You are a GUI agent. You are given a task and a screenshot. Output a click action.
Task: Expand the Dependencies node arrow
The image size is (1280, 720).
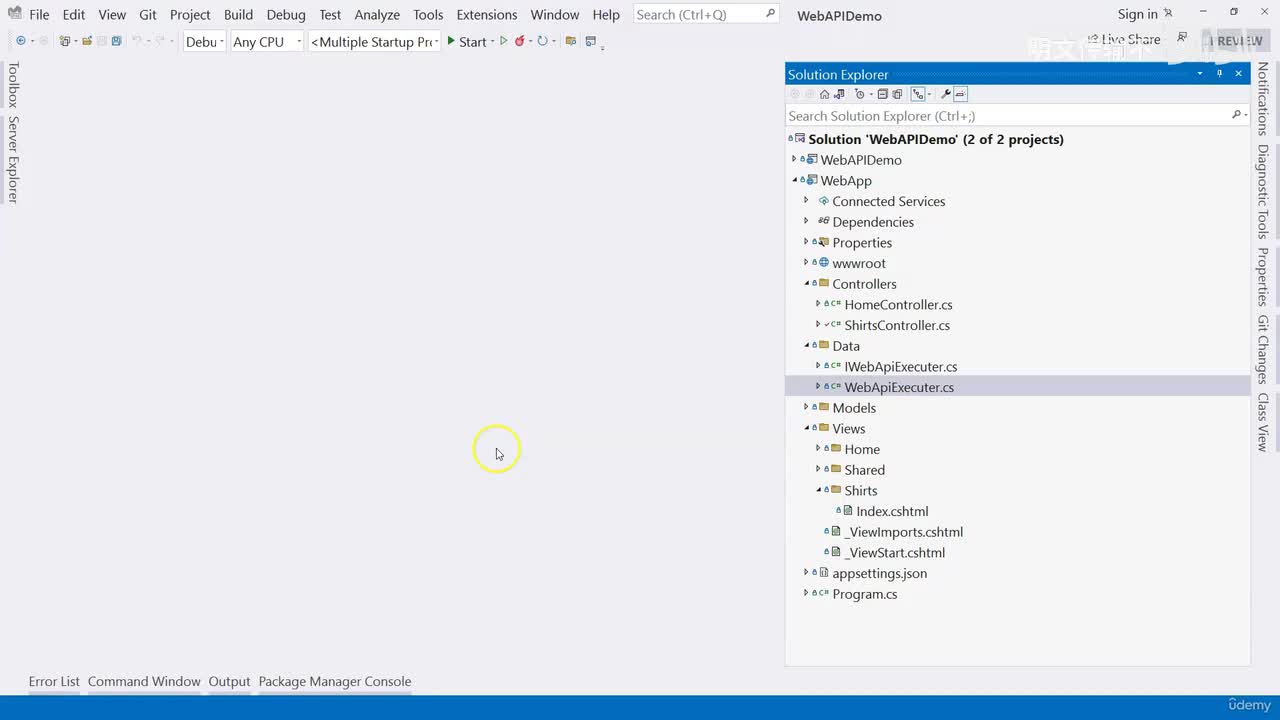pyautogui.click(x=806, y=221)
